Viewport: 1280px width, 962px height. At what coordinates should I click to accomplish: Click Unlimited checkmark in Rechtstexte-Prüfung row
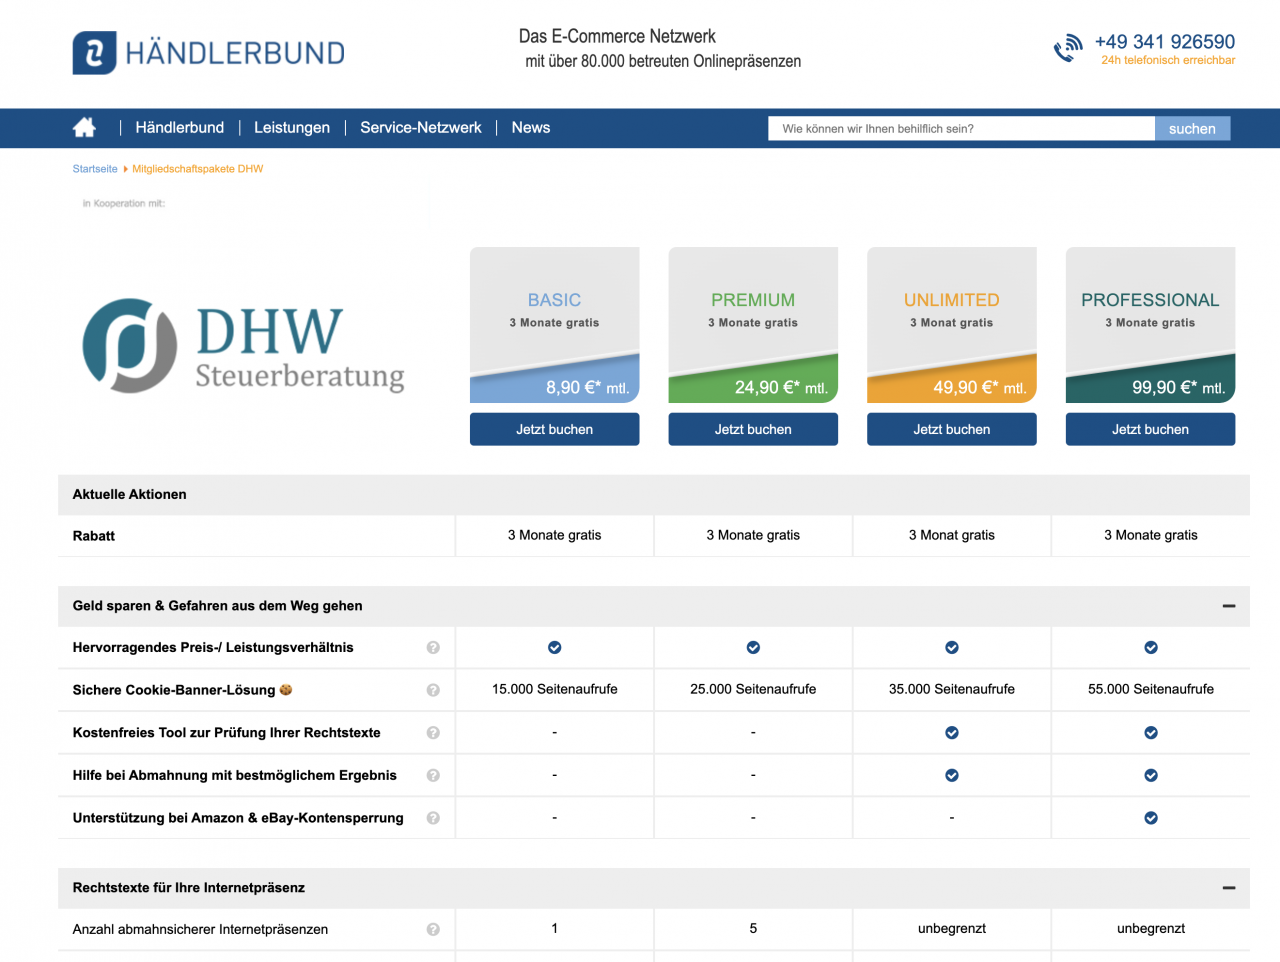[952, 733]
